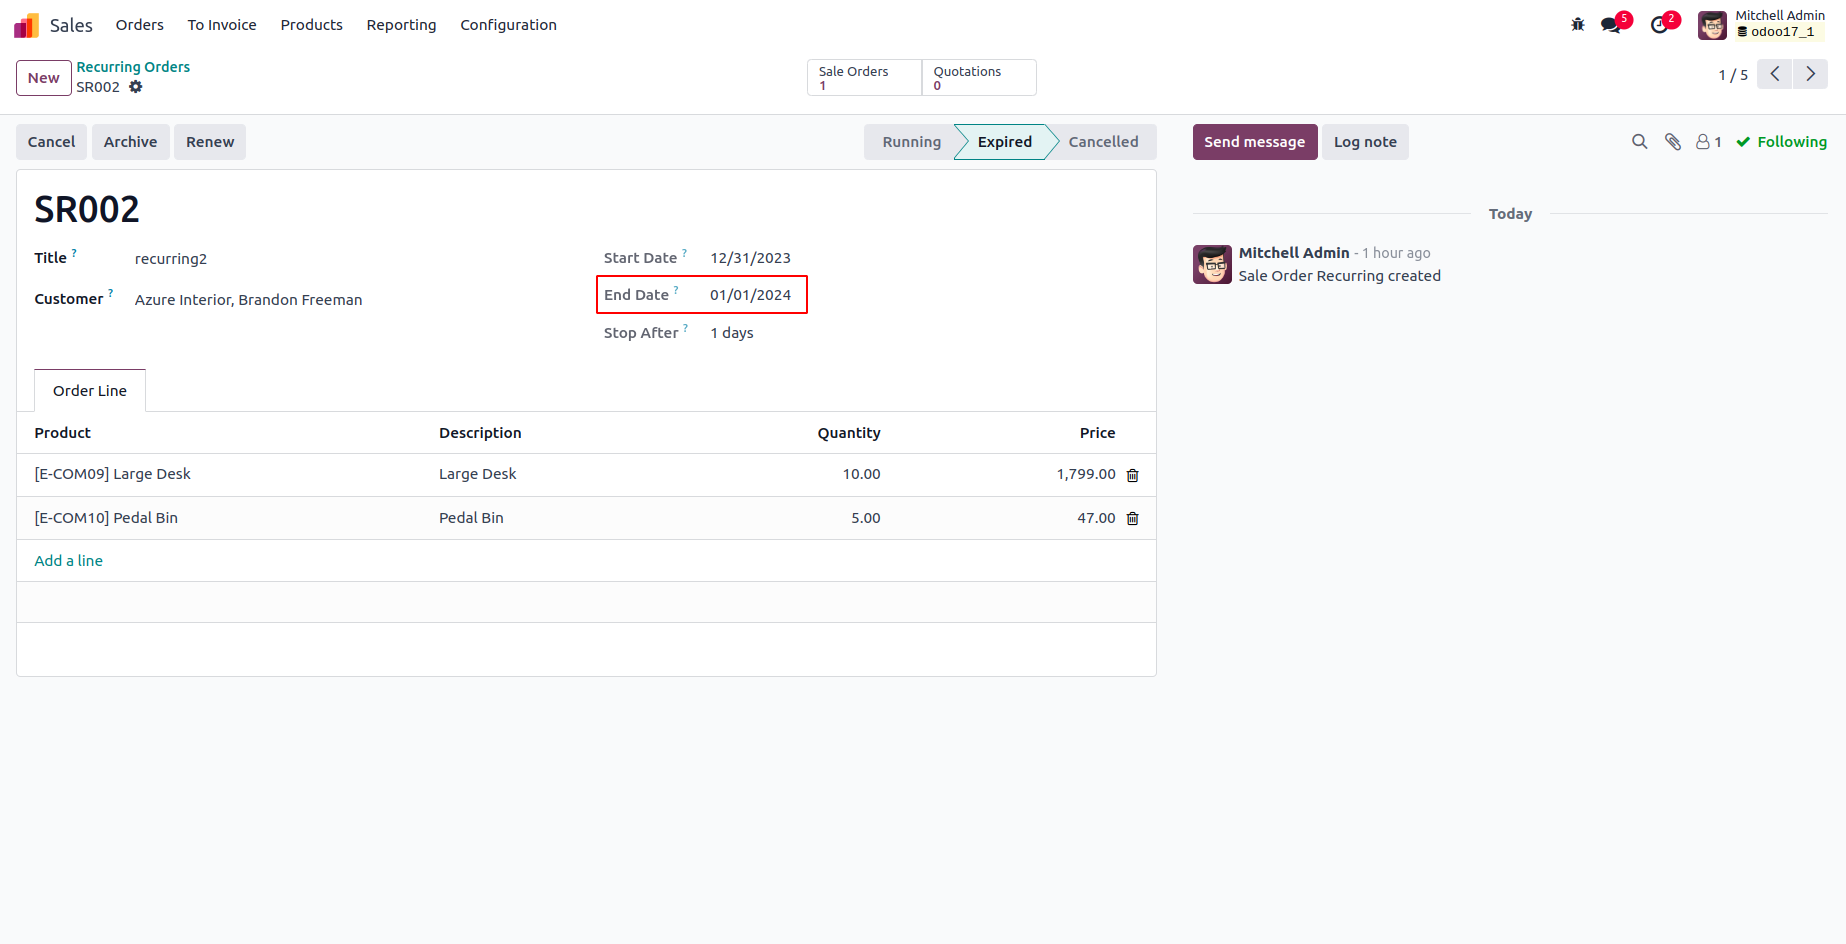Screen dimensions: 1846x944
Task: Click the New button
Action: (x=44, y=78)
